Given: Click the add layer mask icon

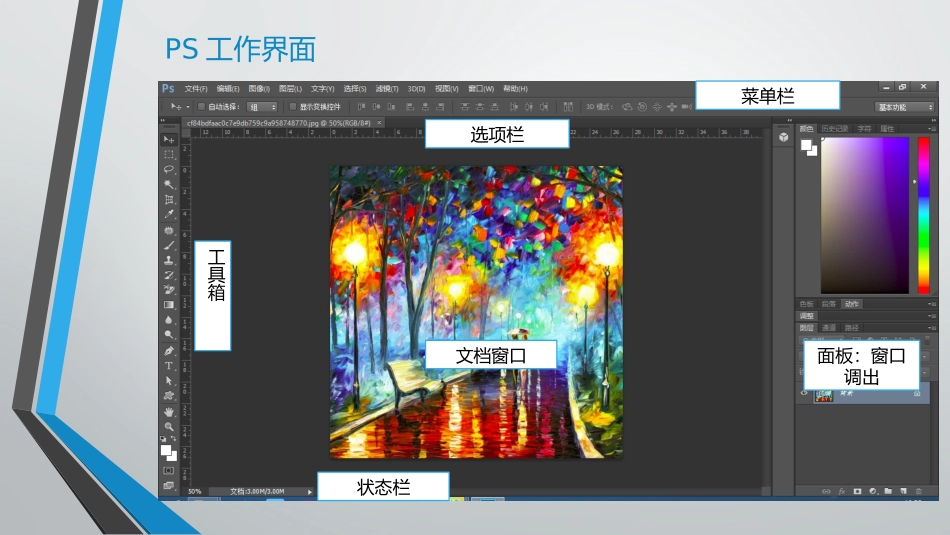Looking at the screenshot, I should [857, 491].
